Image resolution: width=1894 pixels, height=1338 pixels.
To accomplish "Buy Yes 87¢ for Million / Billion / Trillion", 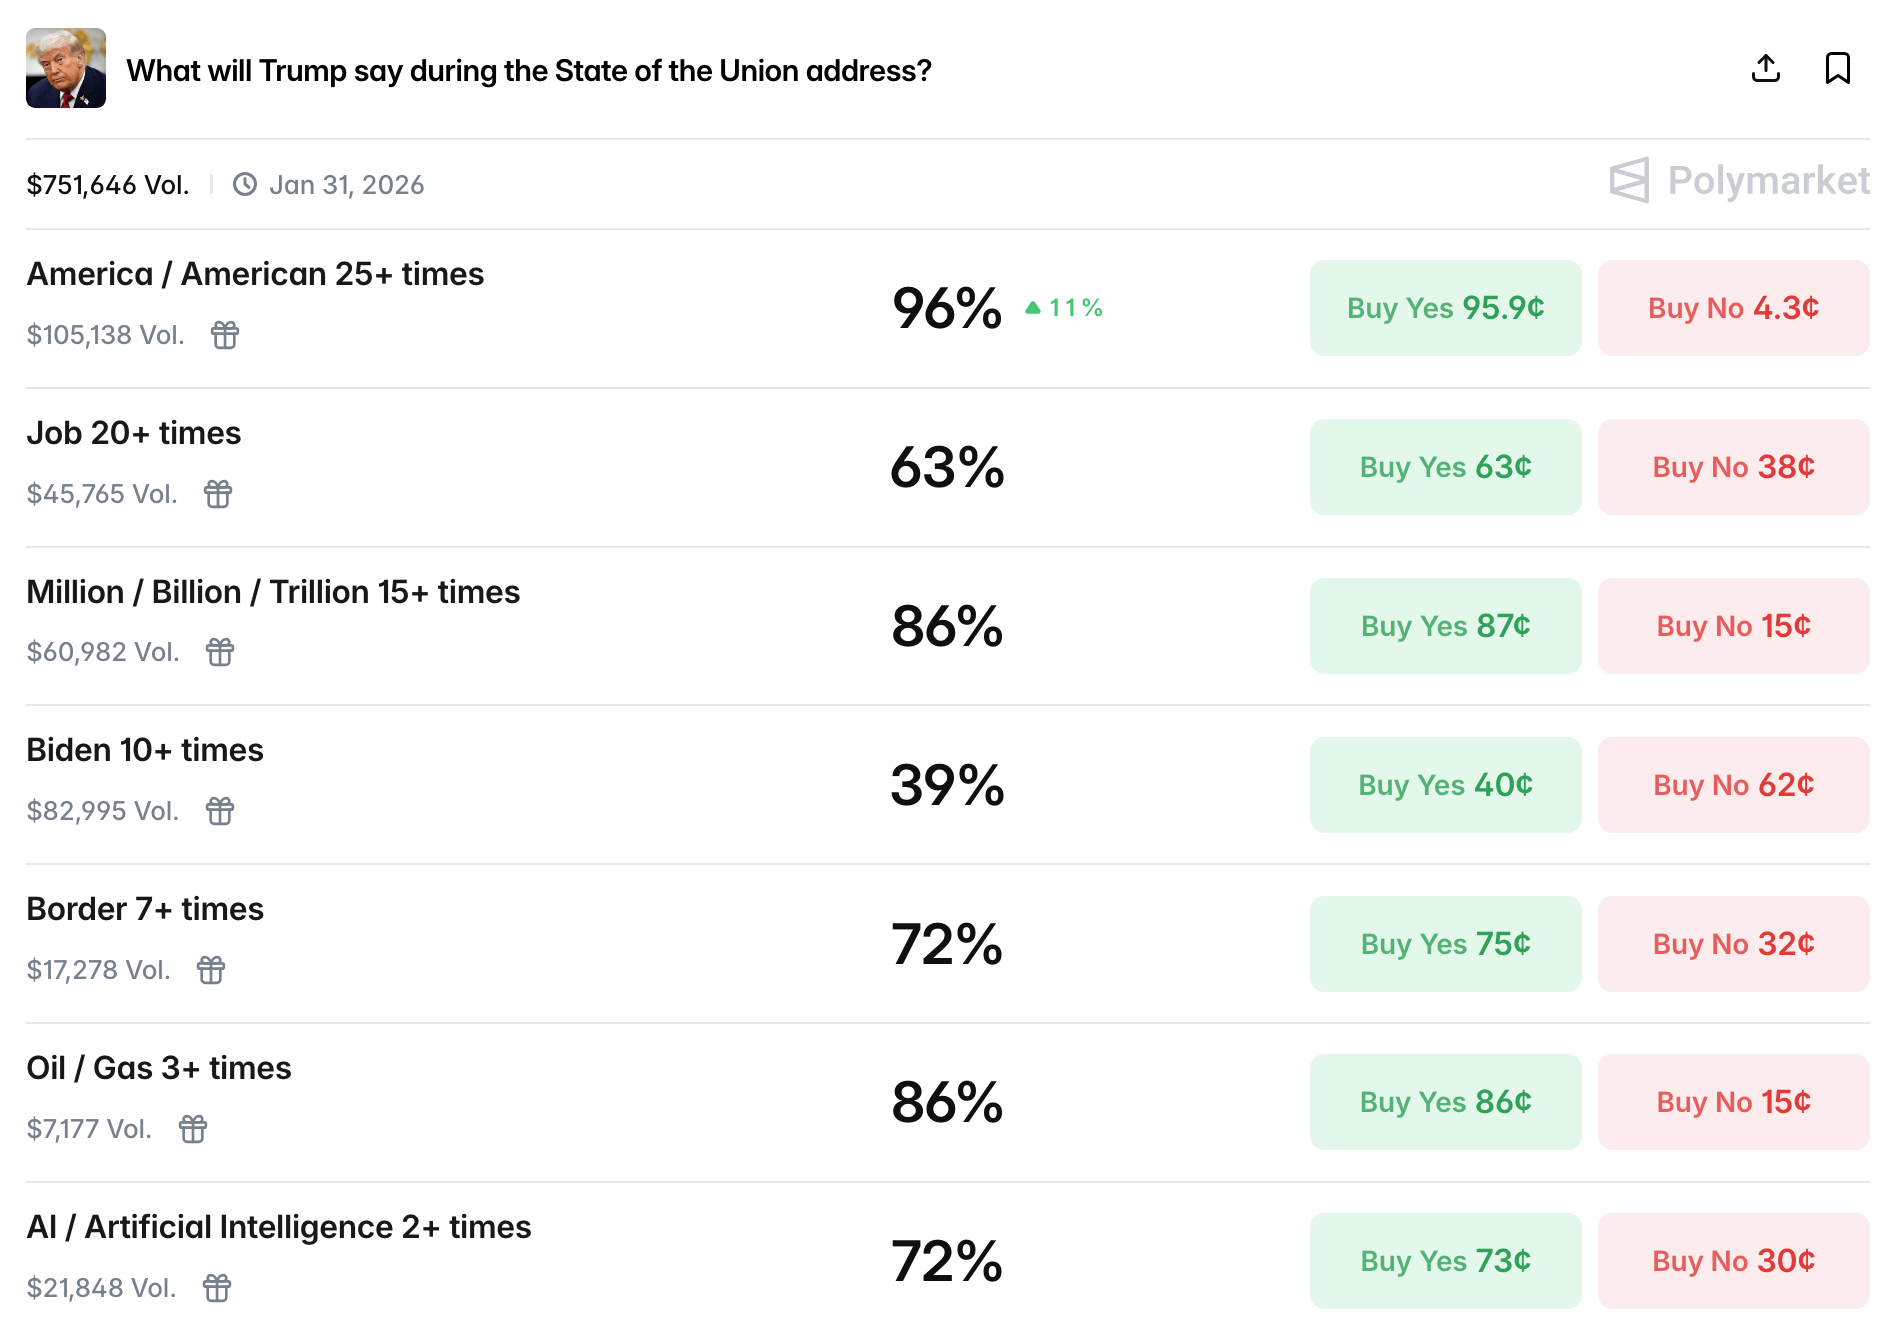I will (1445, 626).
